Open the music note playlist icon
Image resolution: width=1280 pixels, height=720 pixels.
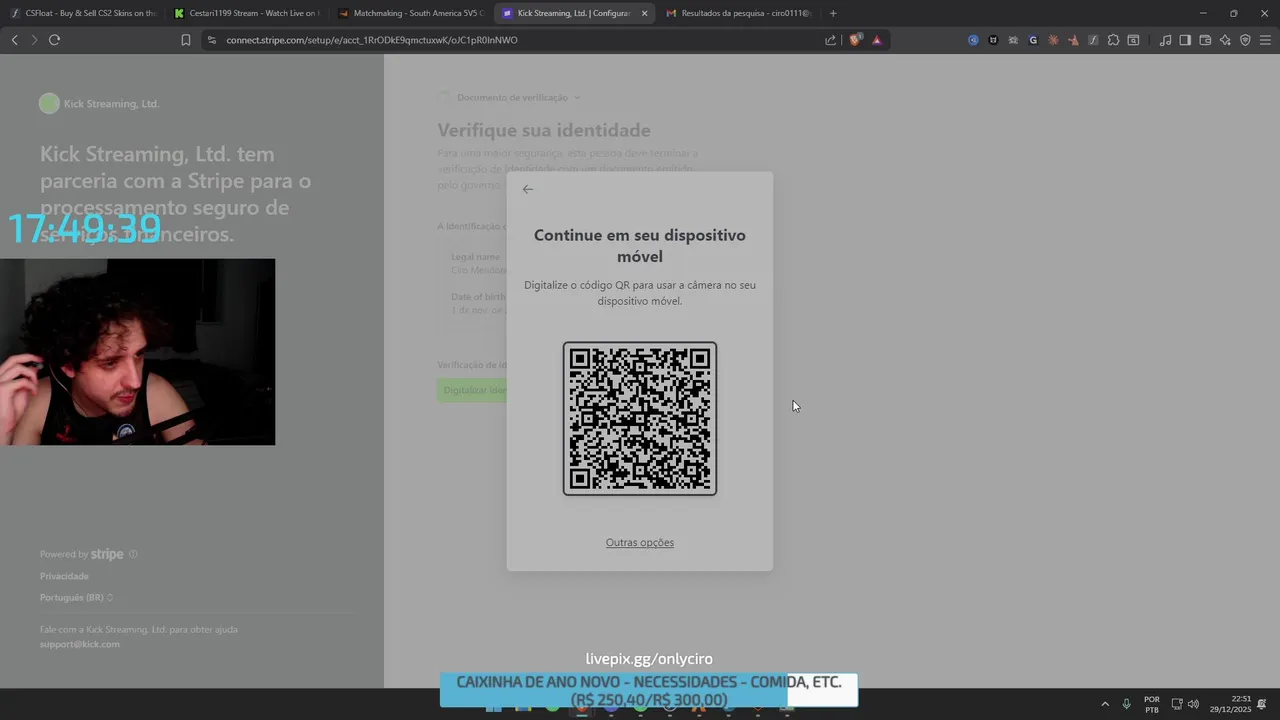[1165, 40]
